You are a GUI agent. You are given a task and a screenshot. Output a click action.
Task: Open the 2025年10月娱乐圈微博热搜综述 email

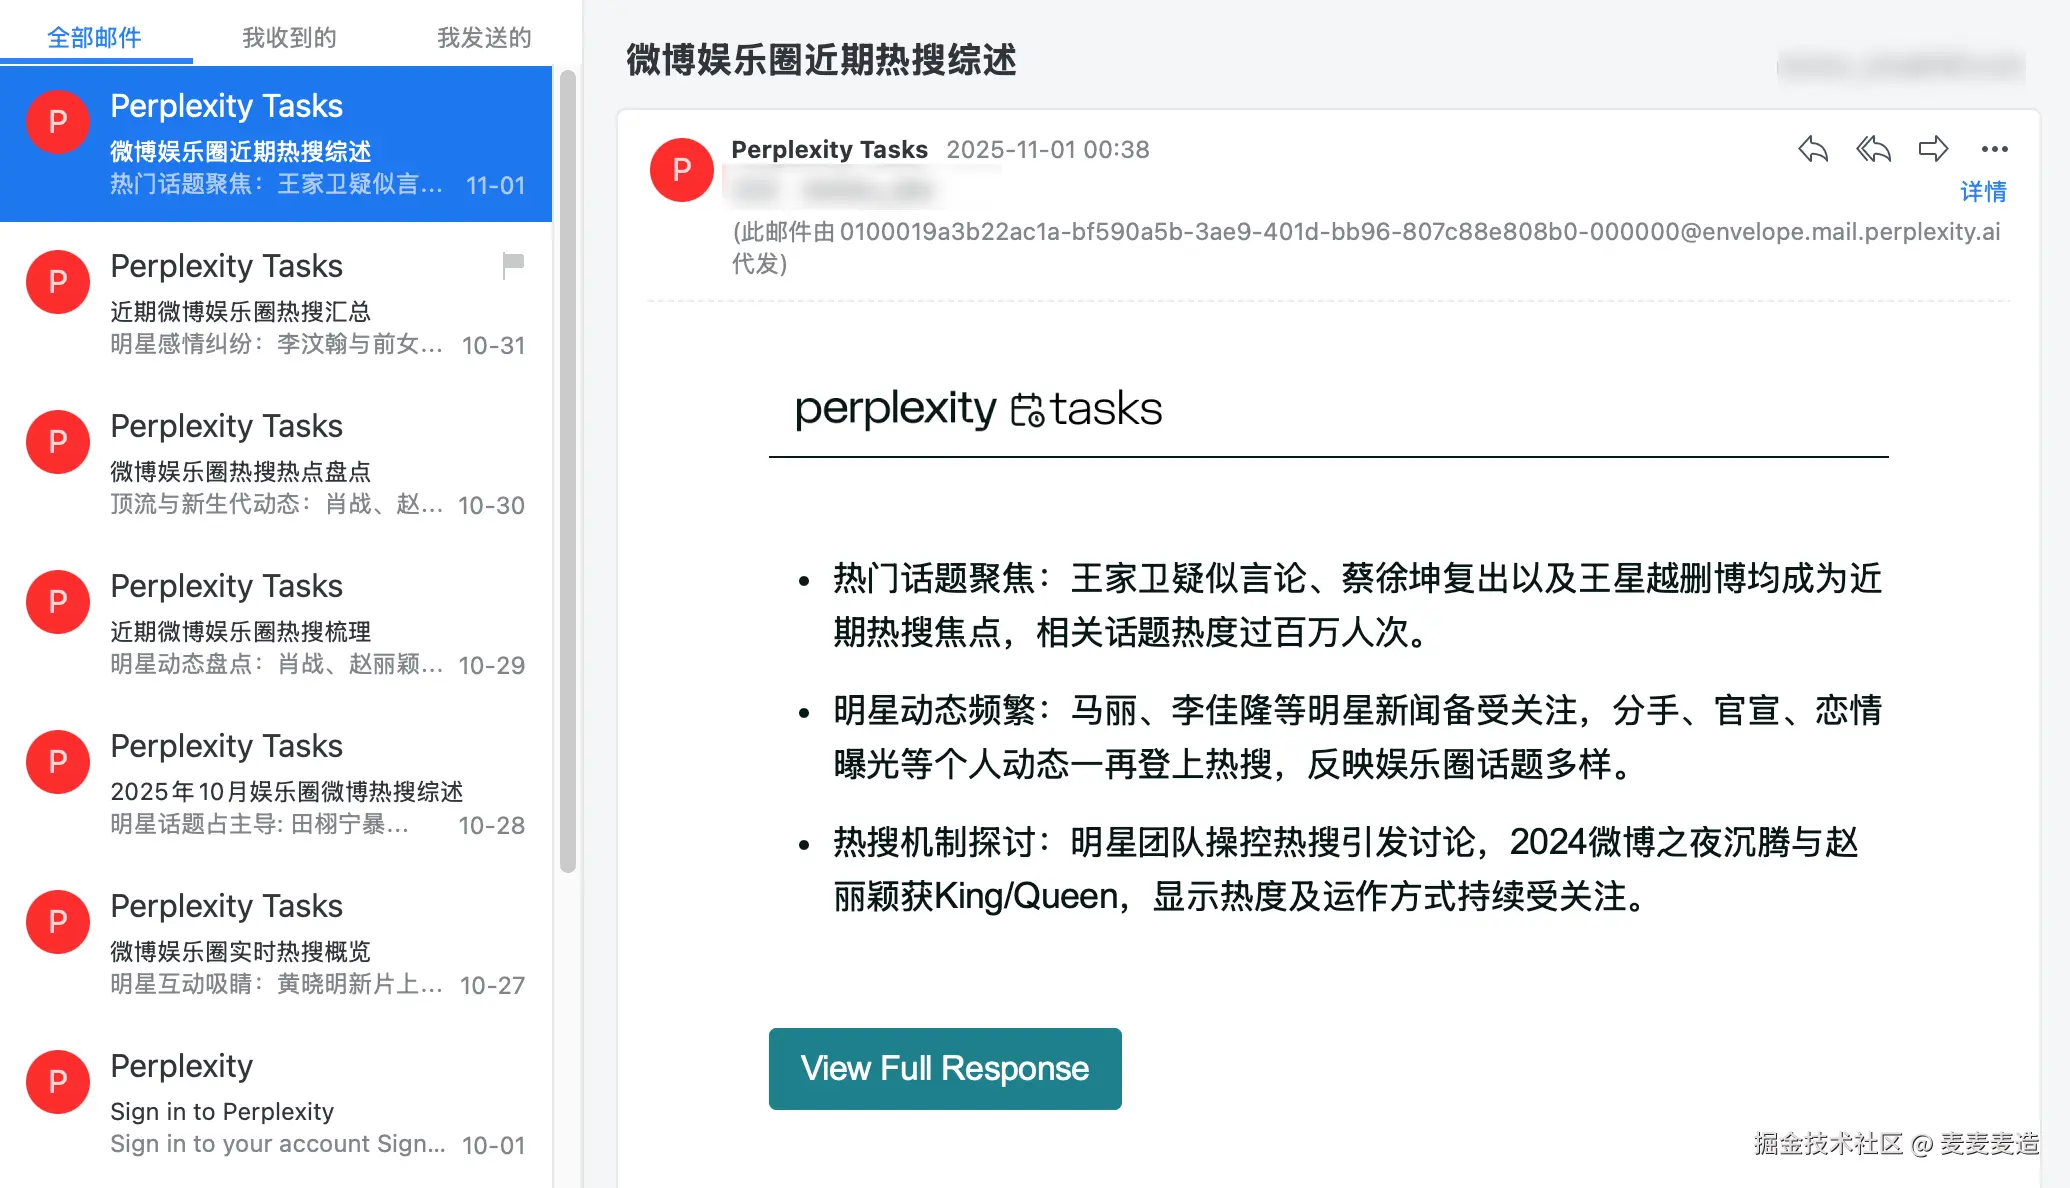pyautogui.click(x=276, y=782)
